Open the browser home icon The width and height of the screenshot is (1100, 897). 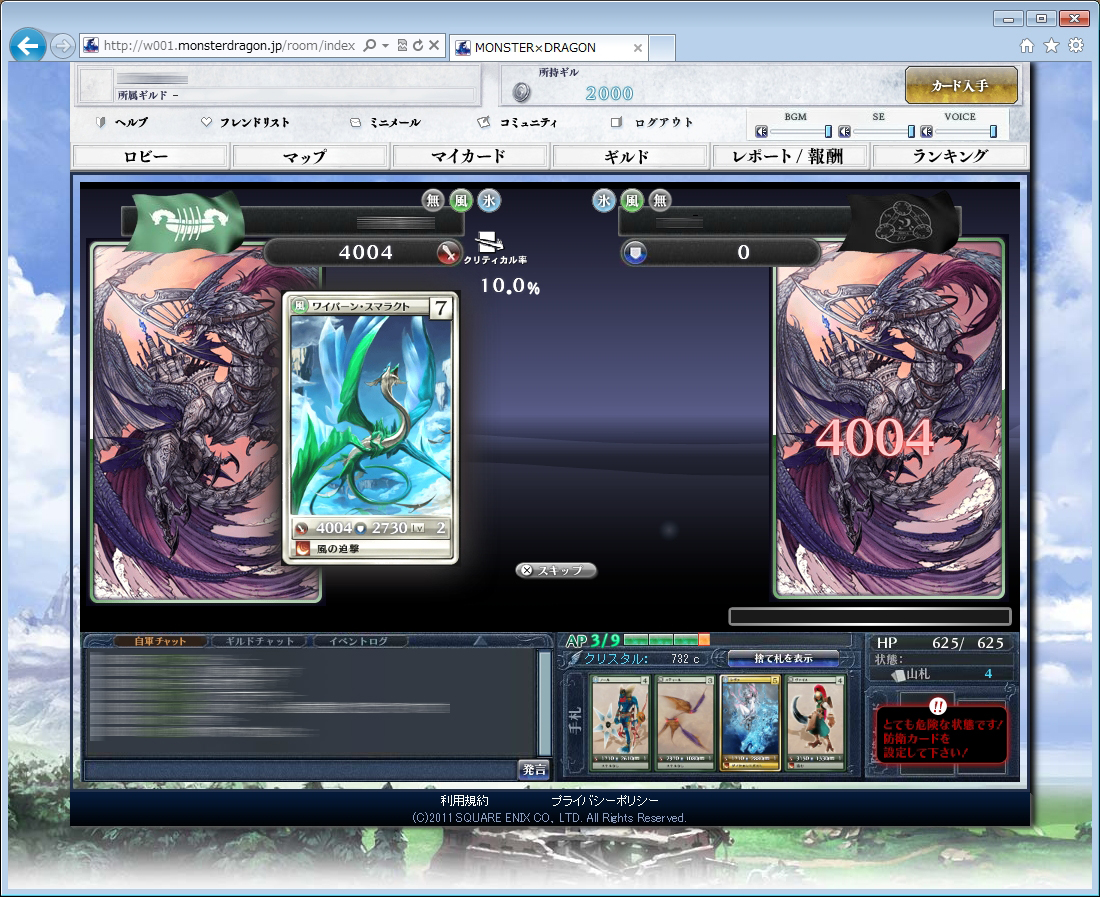coord(1027,46)
